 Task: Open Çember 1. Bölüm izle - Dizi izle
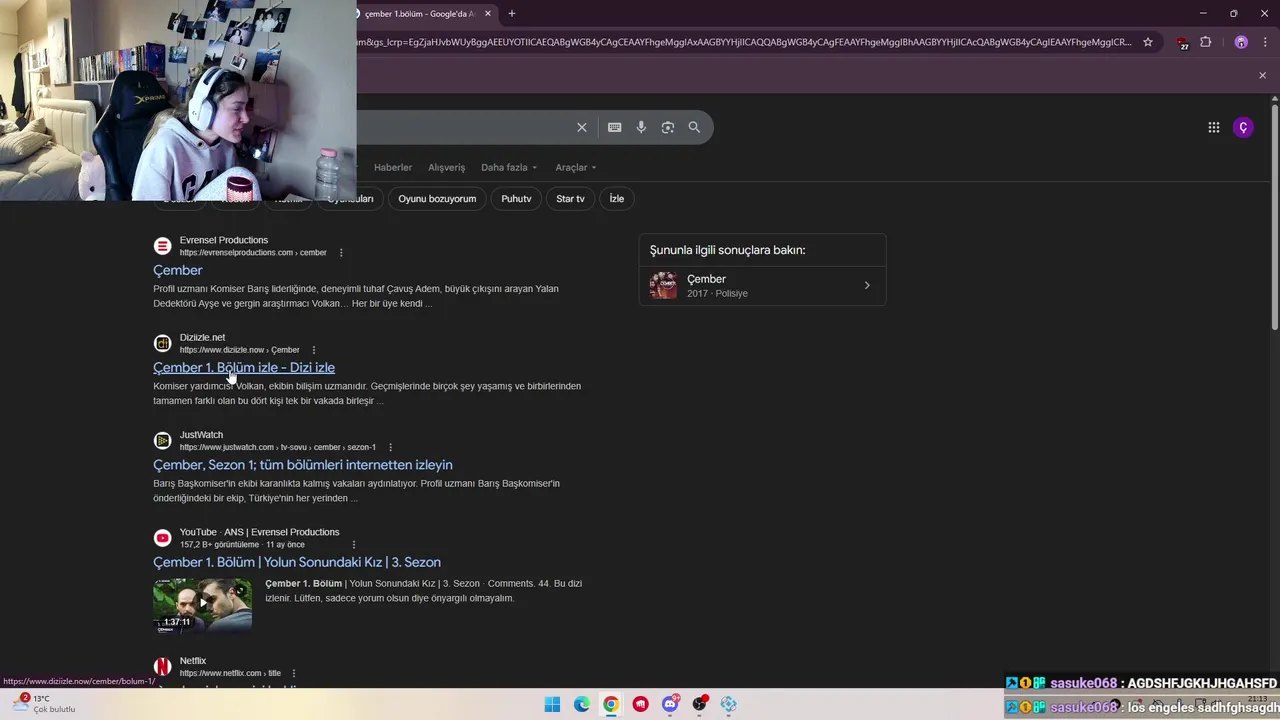point(244,367)
